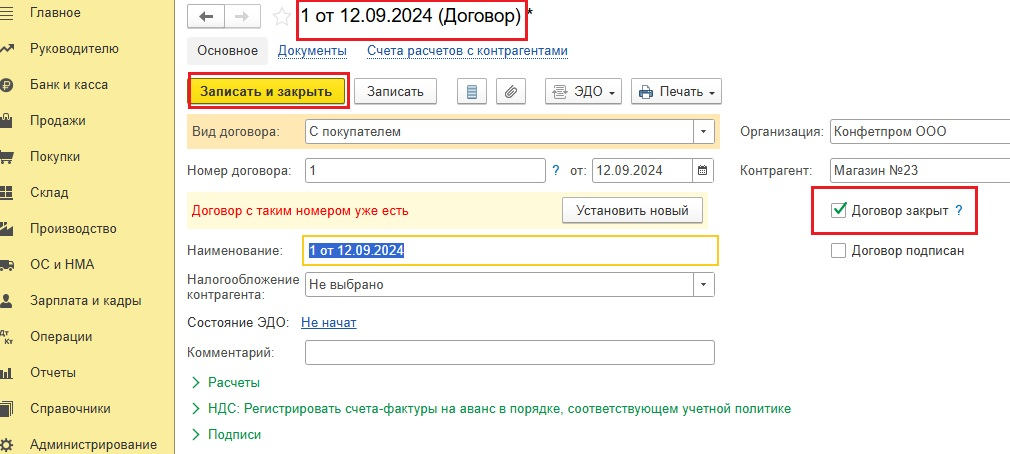Open the Администрирование menu section
1010x454 pixels.
click(x=93, y=445)
